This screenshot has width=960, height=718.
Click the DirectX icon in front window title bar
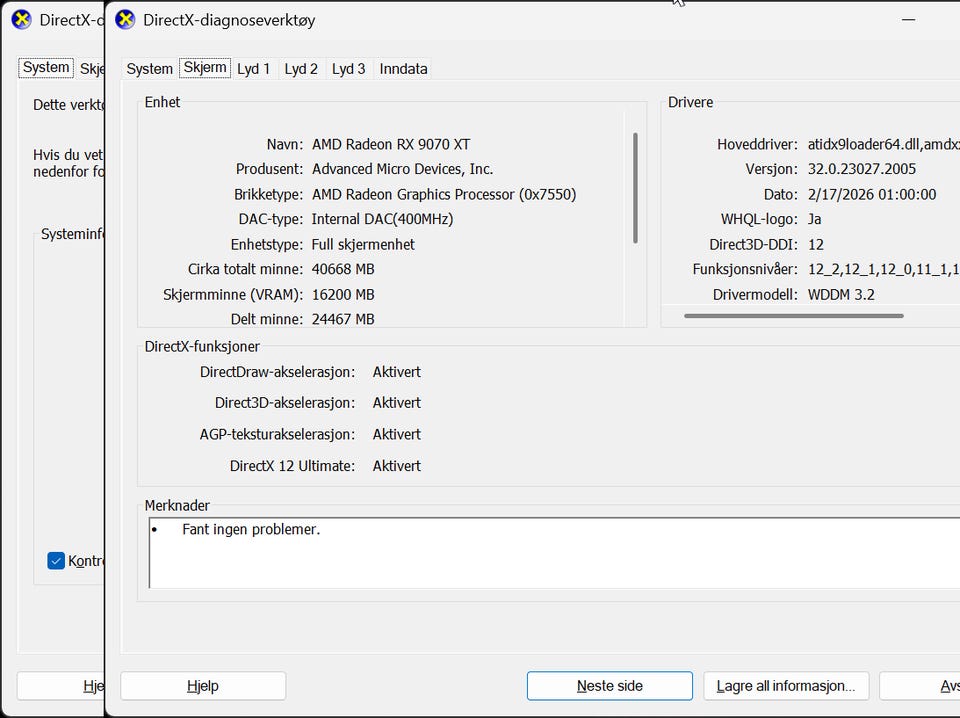126,20
